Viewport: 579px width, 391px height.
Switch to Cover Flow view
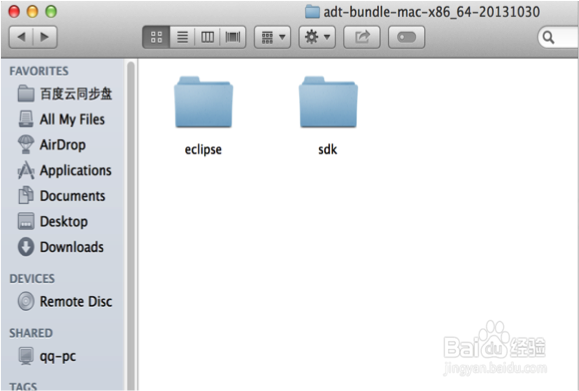pyautogui.click(x=233, y=37)
